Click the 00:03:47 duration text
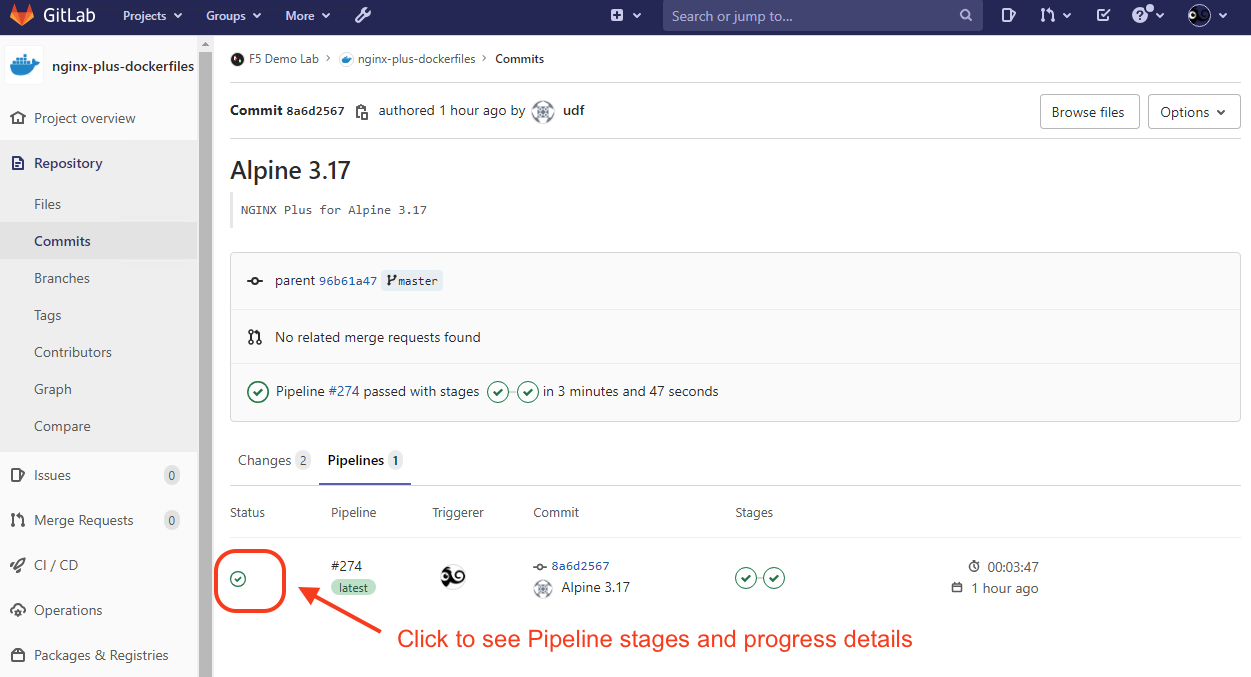 1013,567
